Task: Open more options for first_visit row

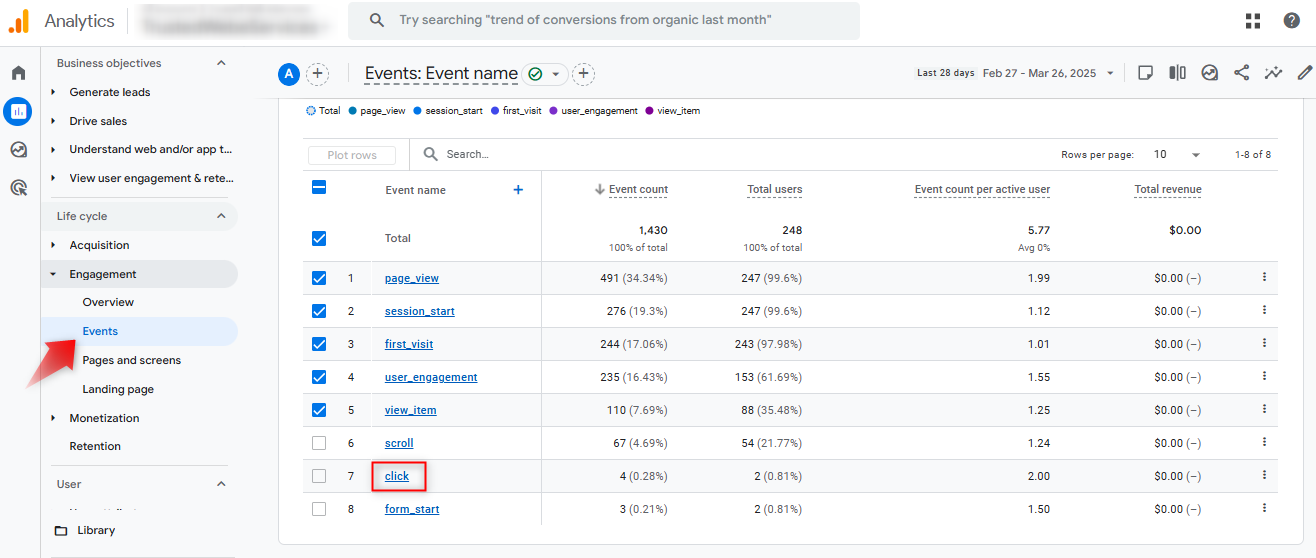Action: click(1264, 343)
